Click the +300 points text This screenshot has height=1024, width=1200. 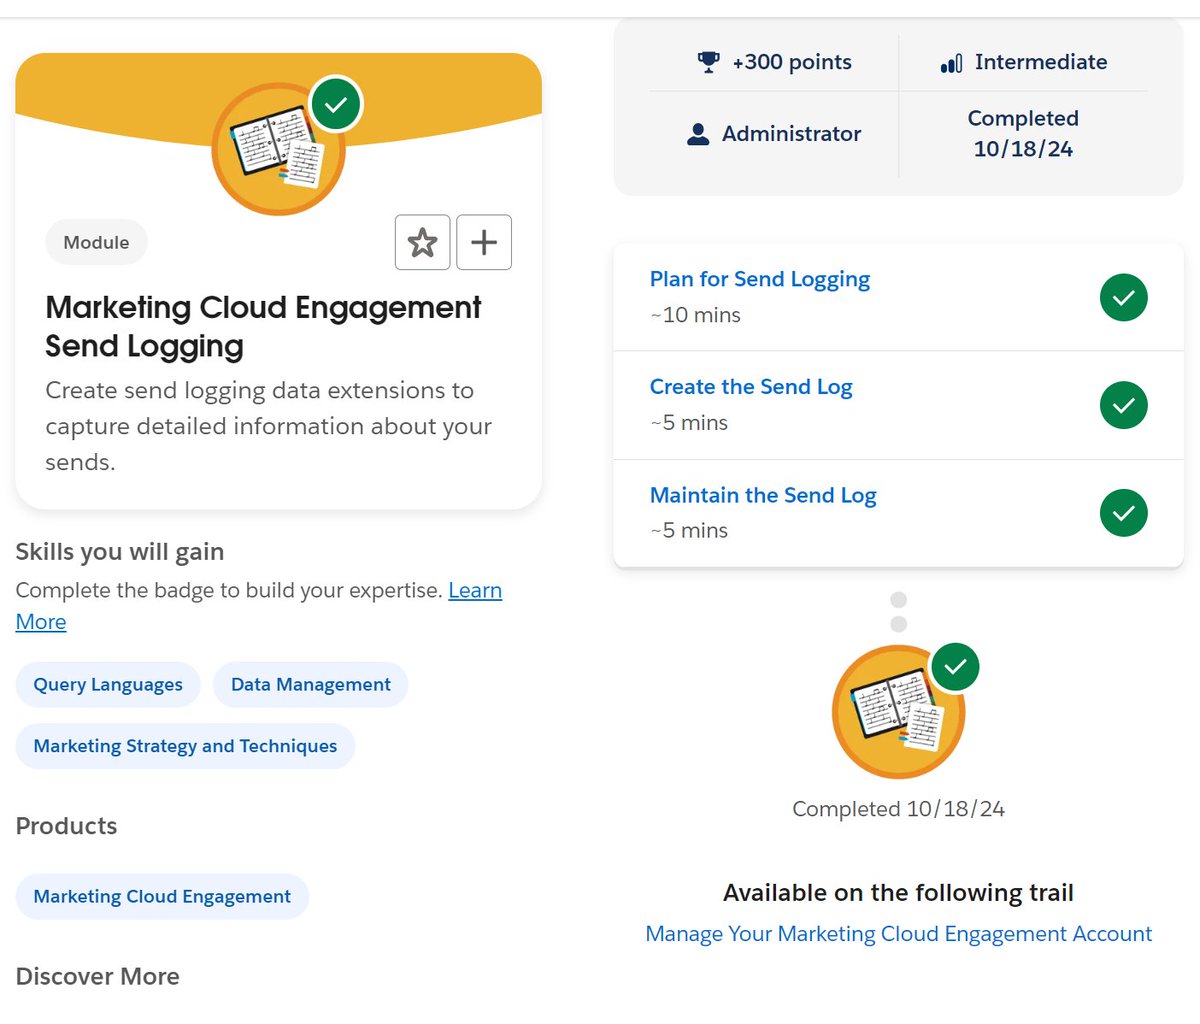point(792,62)
